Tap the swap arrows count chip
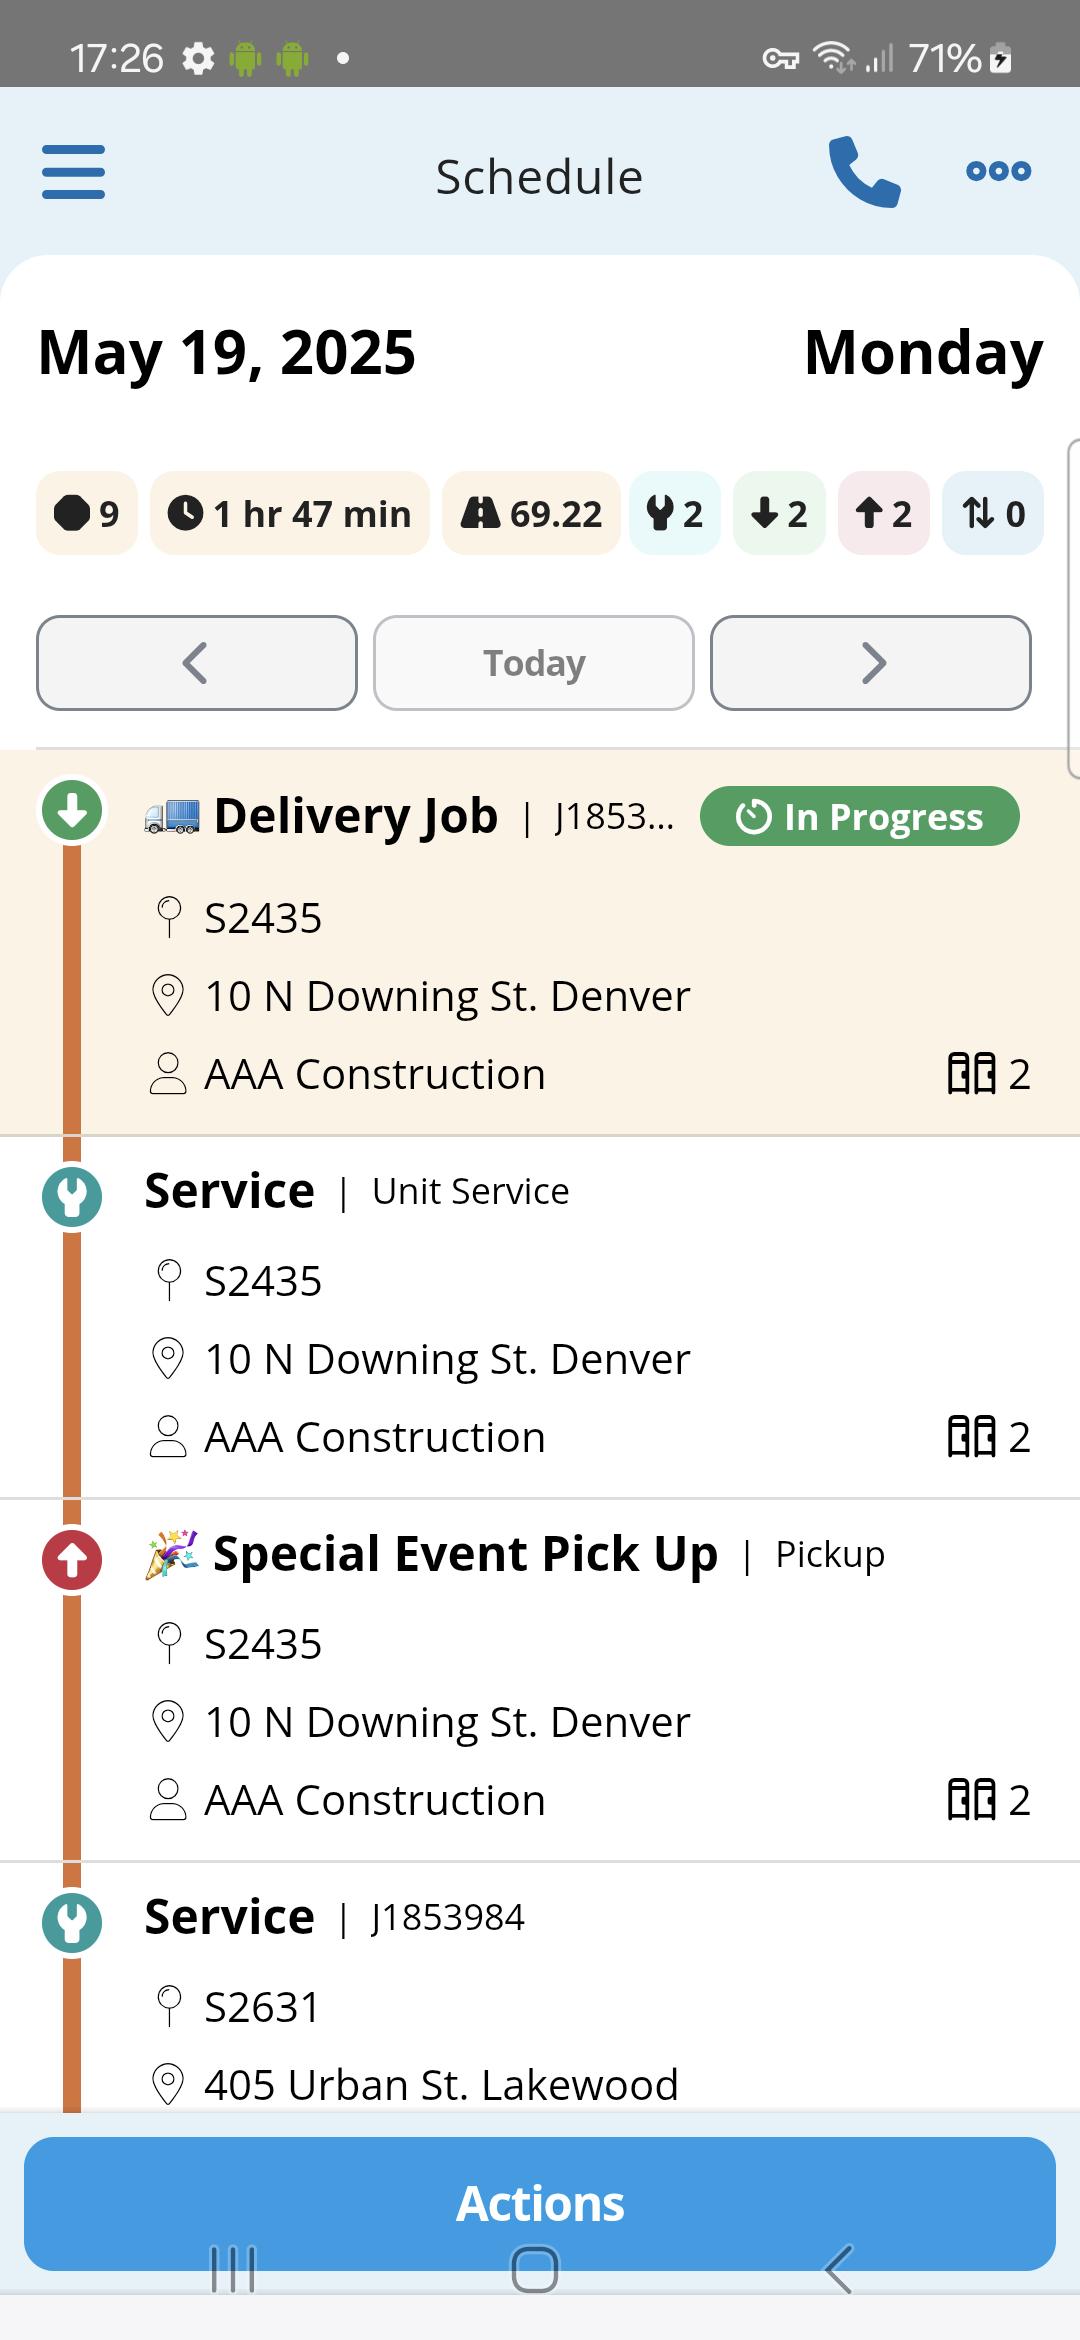Image resolution: width=1080 pixels, height=2340 pixels. tap(993, 513)
